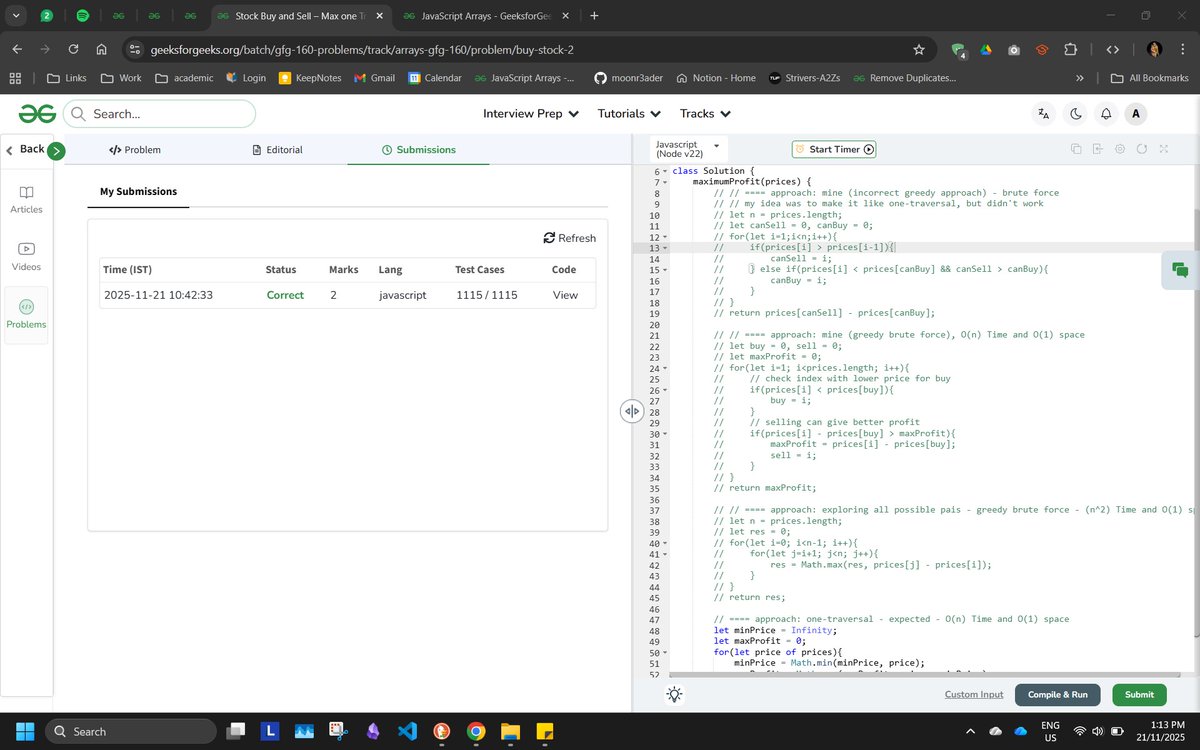Open the Strivers-A2Zs bookmark
This screenshot has height=750, width=1200.
point(805,78)
